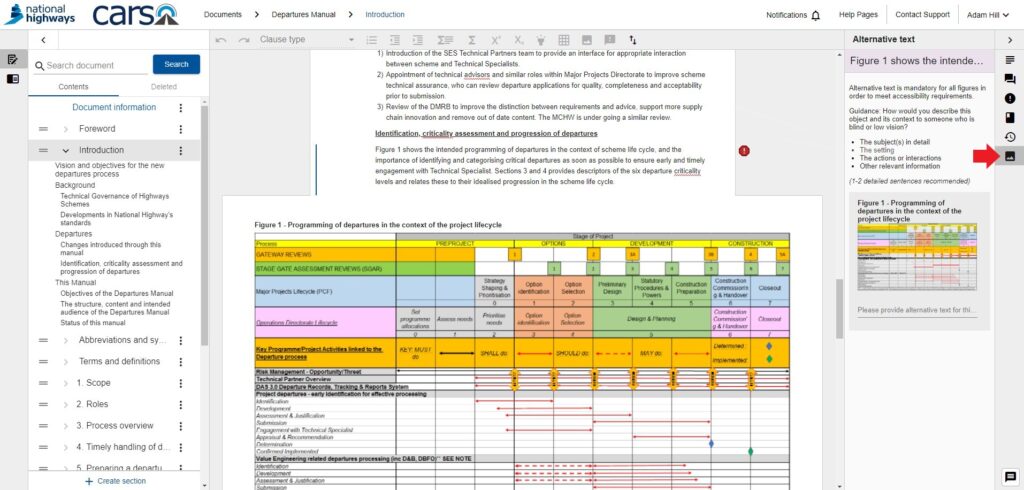
Task: Click the blue Search button
Action: 176,64
